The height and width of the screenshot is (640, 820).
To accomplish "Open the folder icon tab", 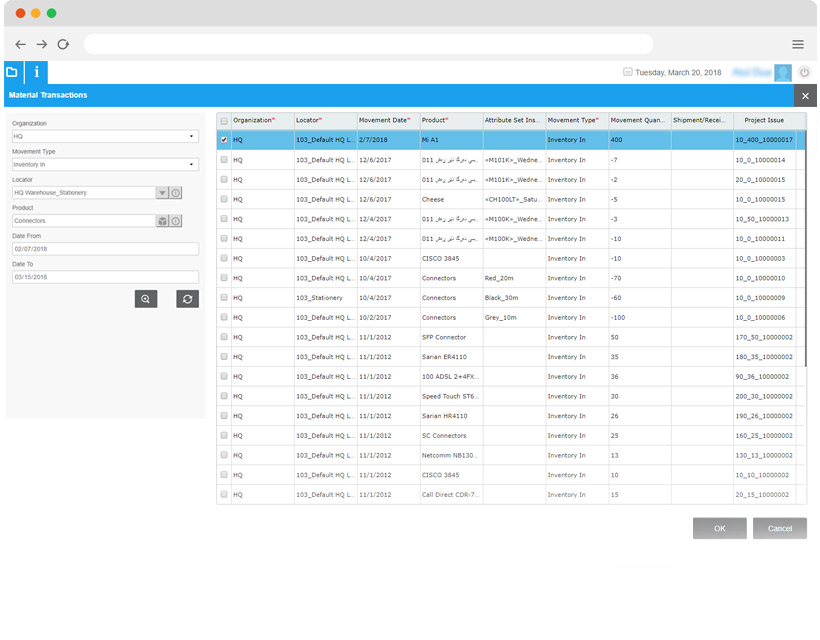I will [12, 72].
